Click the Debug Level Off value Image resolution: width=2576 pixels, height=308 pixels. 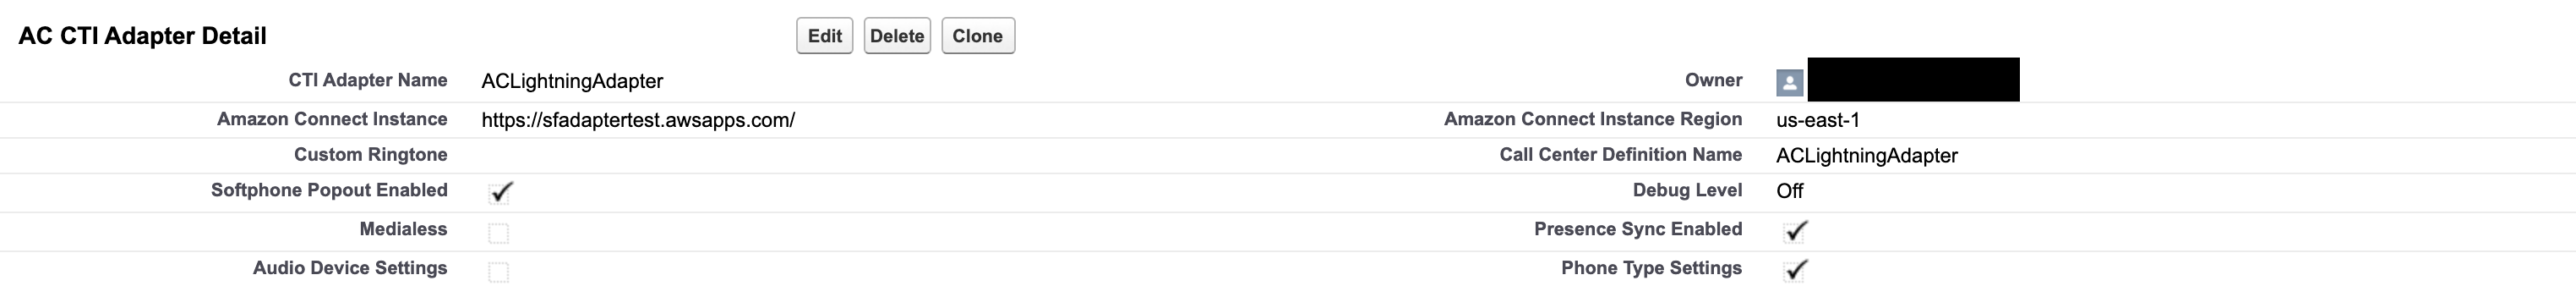pos(1790,191)
